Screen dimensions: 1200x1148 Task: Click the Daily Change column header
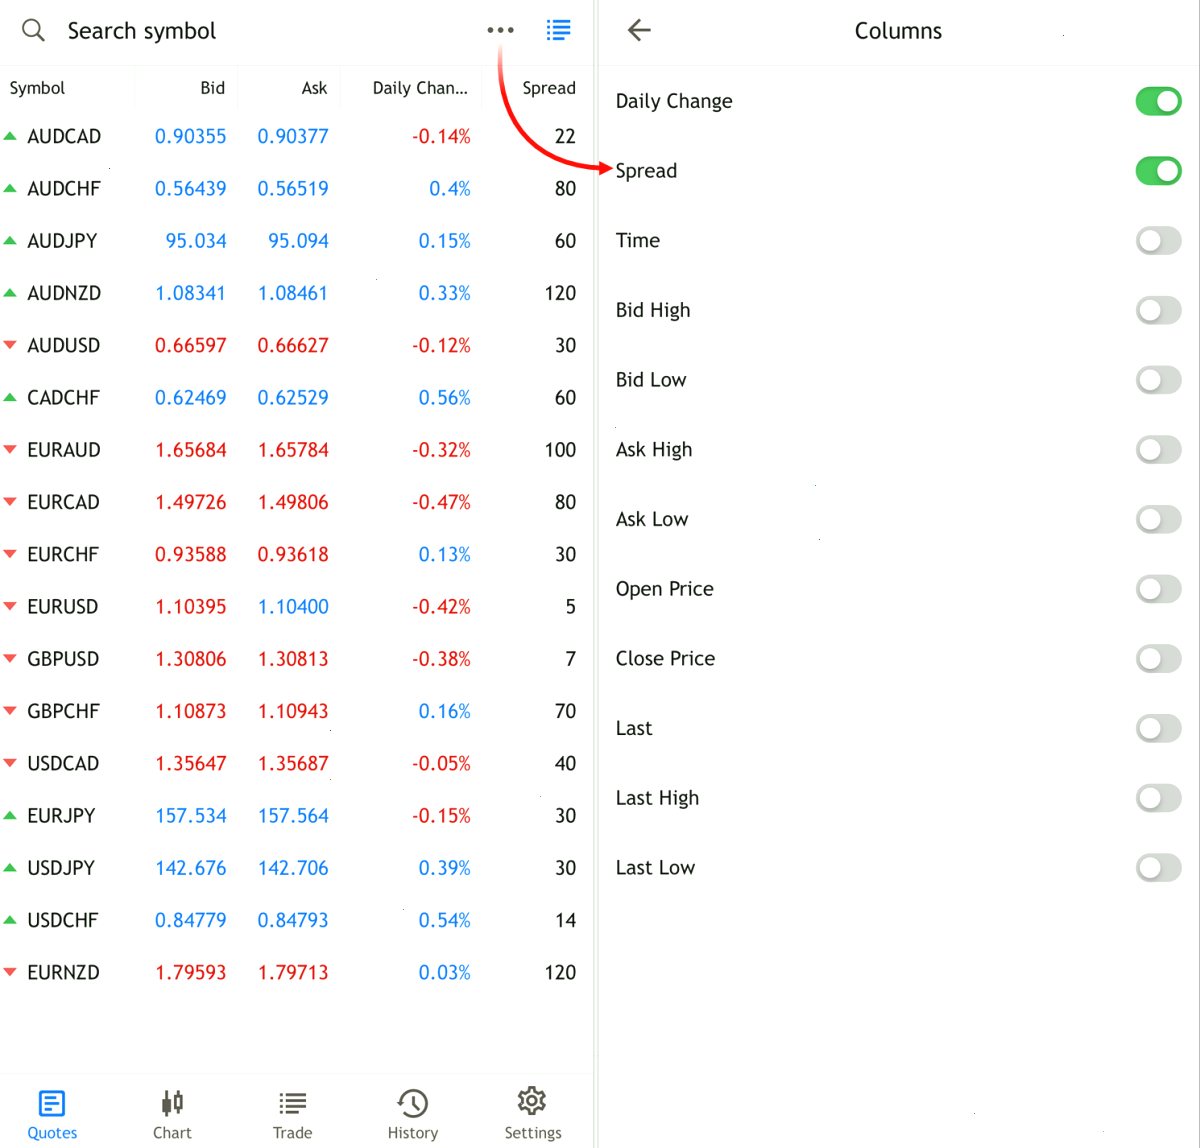pos(420,88)
